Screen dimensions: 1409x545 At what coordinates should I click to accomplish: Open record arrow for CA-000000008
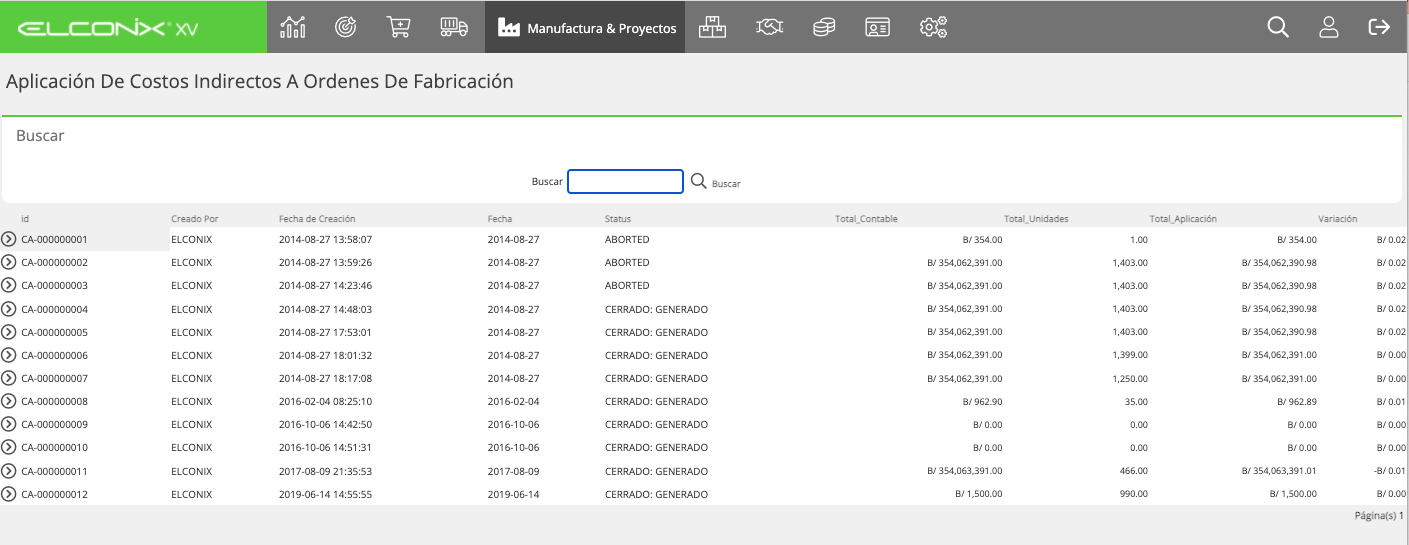click(9, 401)
